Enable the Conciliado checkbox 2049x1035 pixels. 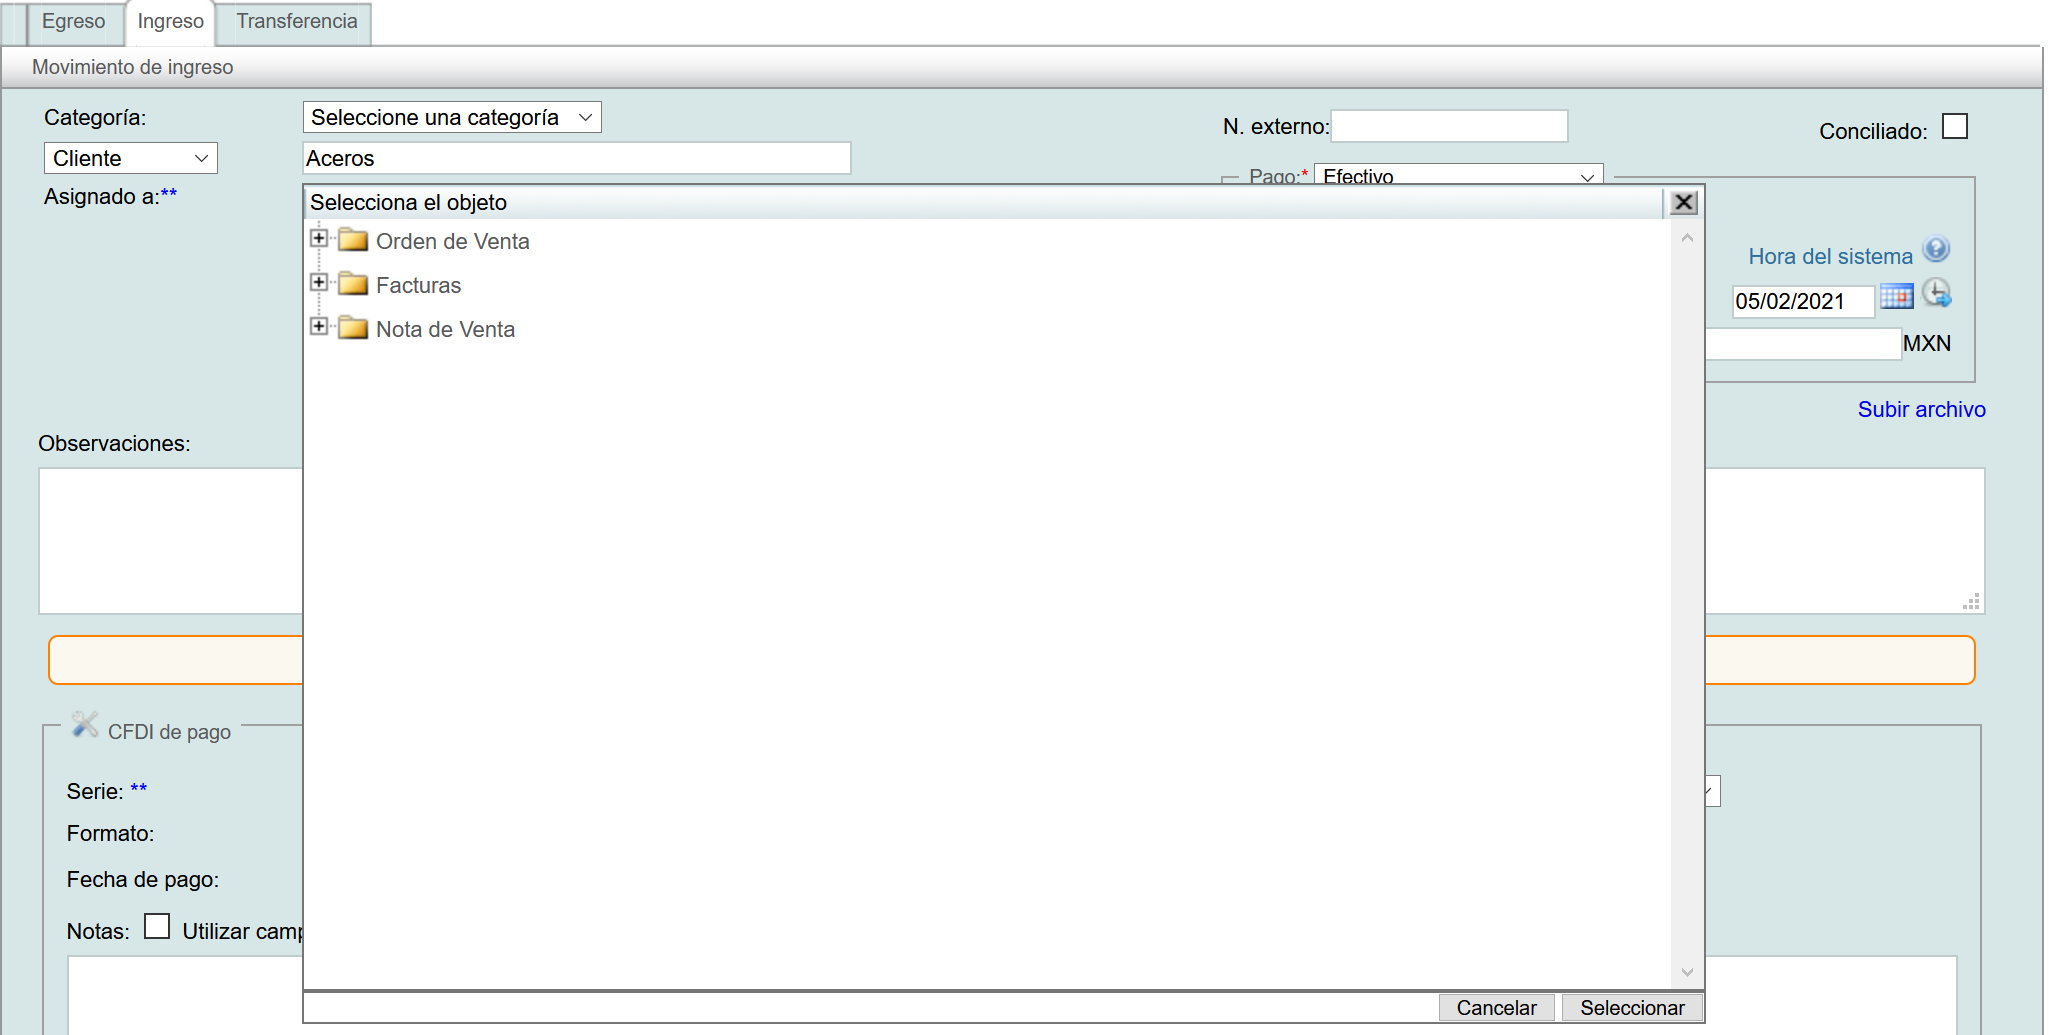coord(1954,127)
